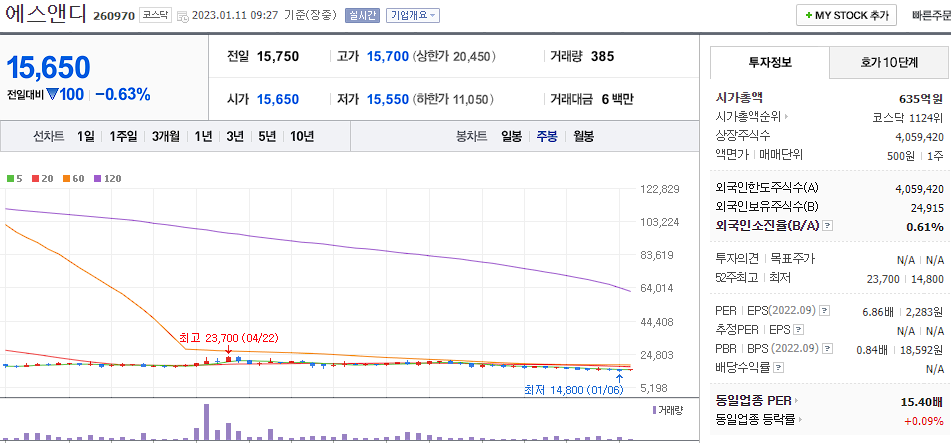Click the 저가 15,550 value
The image size is (951, 443).
388,99
